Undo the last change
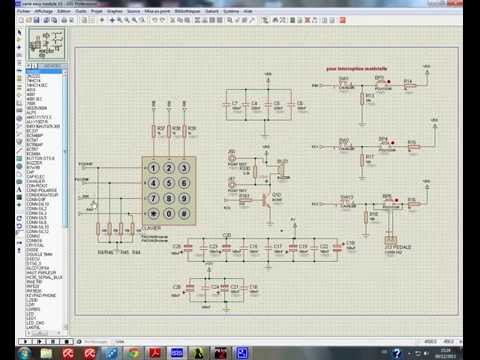Viewport: 480px width, 360px height. [154, 20]
